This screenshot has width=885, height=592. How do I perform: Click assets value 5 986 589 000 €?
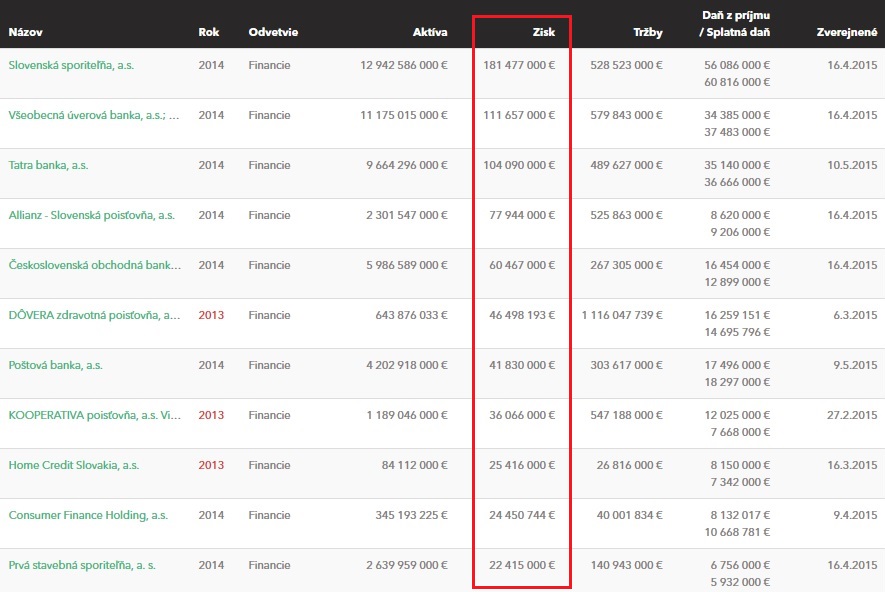407,265
